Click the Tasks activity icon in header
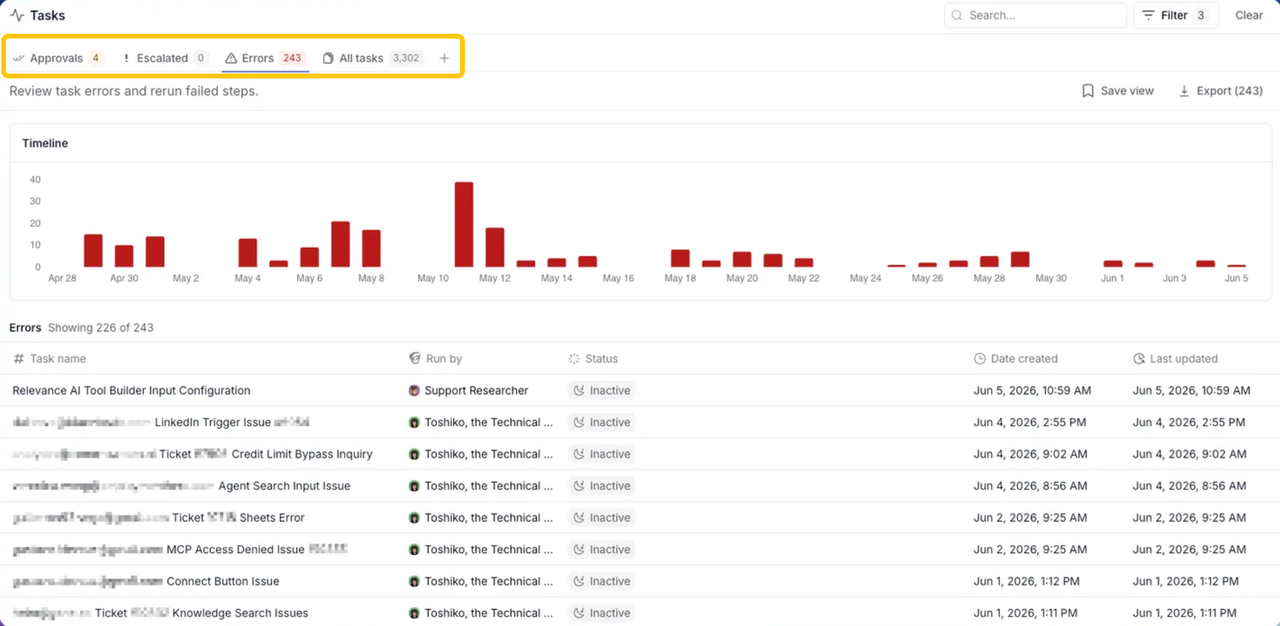The width and height of the screenshot is (1280, 626). (x=17, y=15)
